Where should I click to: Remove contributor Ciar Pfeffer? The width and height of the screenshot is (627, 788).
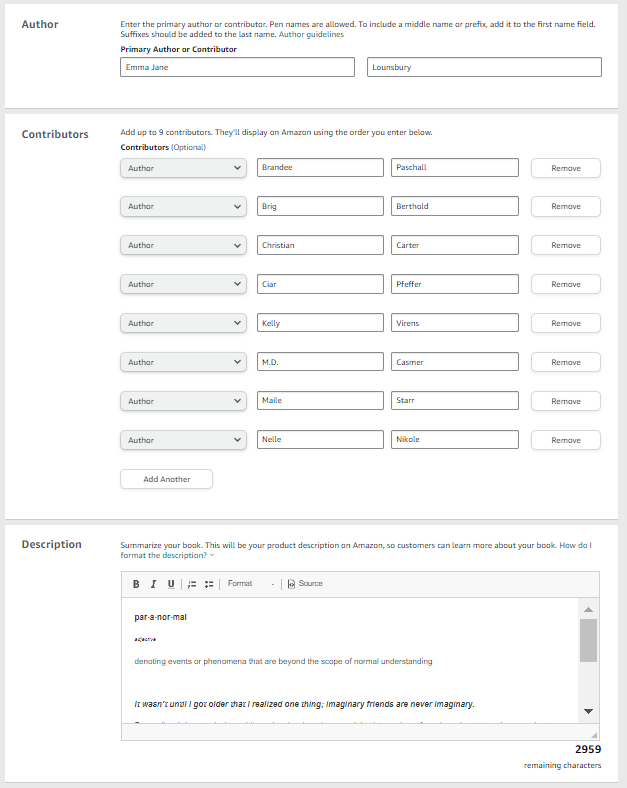tap(566, 284)
